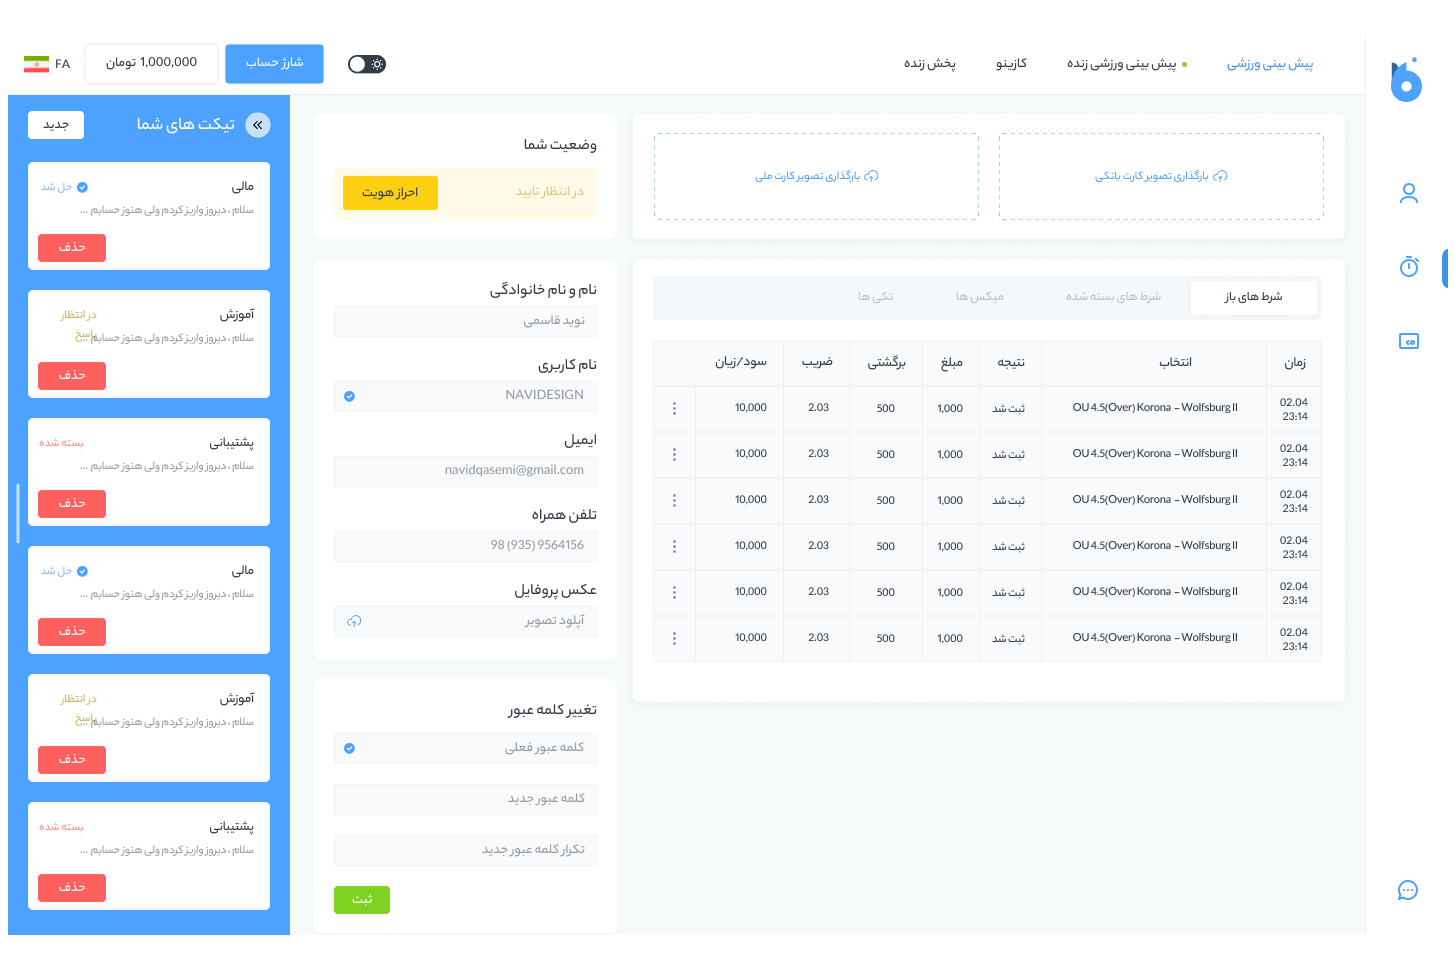Click the upload cloud icon in profile picture field
This screenshot has width=1455, height=970.
point(354,622)
